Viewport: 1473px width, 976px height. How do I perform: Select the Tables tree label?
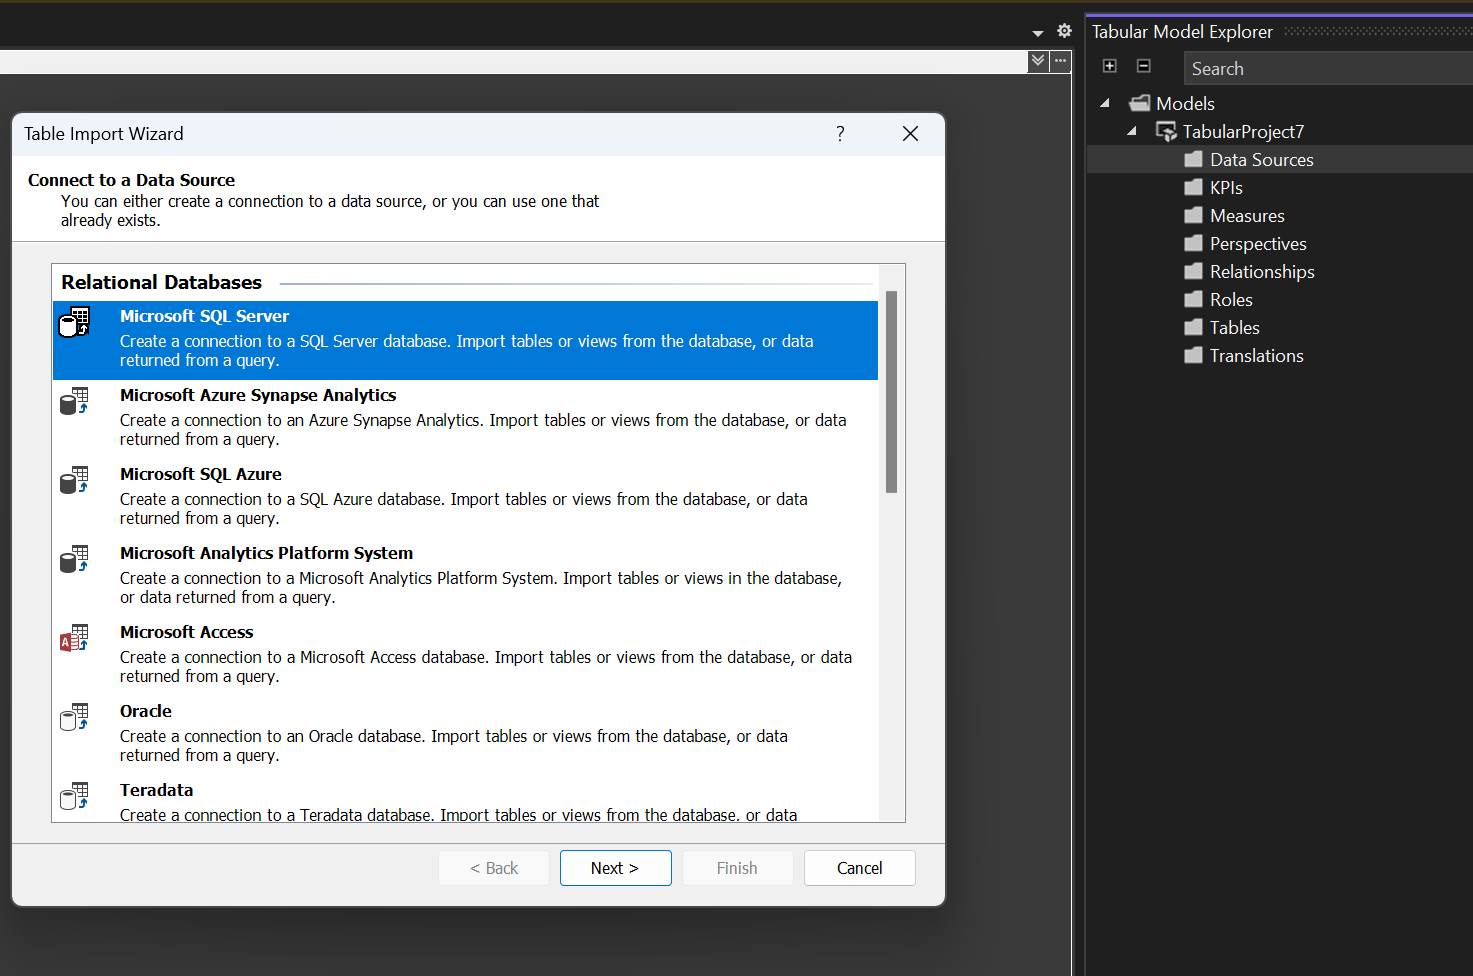tap(1235, 328)
